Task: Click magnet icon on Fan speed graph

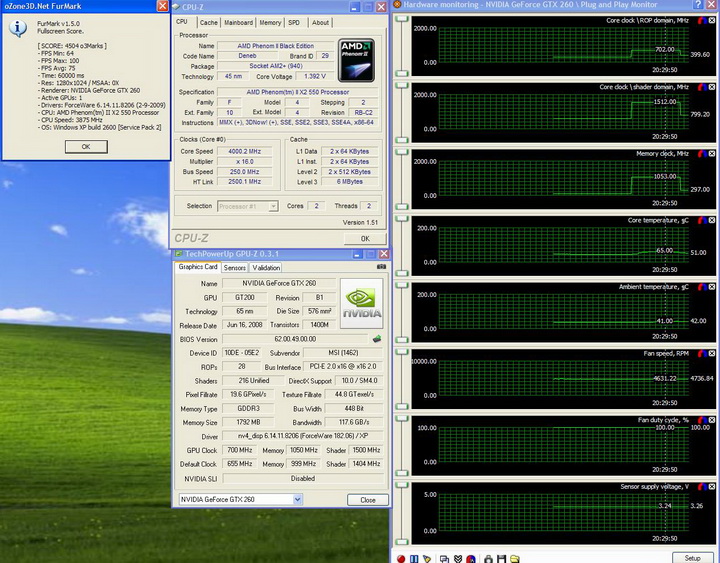Action: click(700, 354)
